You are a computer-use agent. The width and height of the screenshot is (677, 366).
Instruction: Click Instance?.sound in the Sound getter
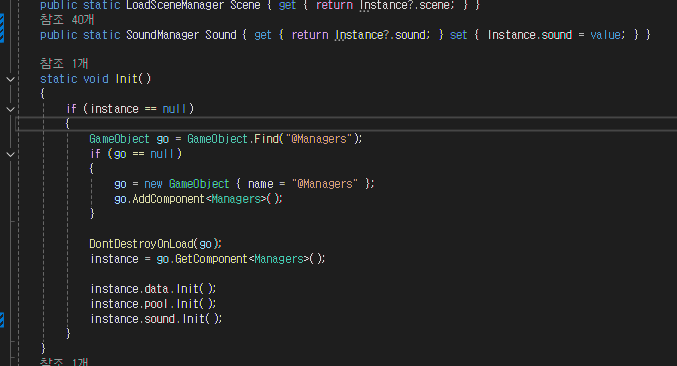(x=381, y=35)
